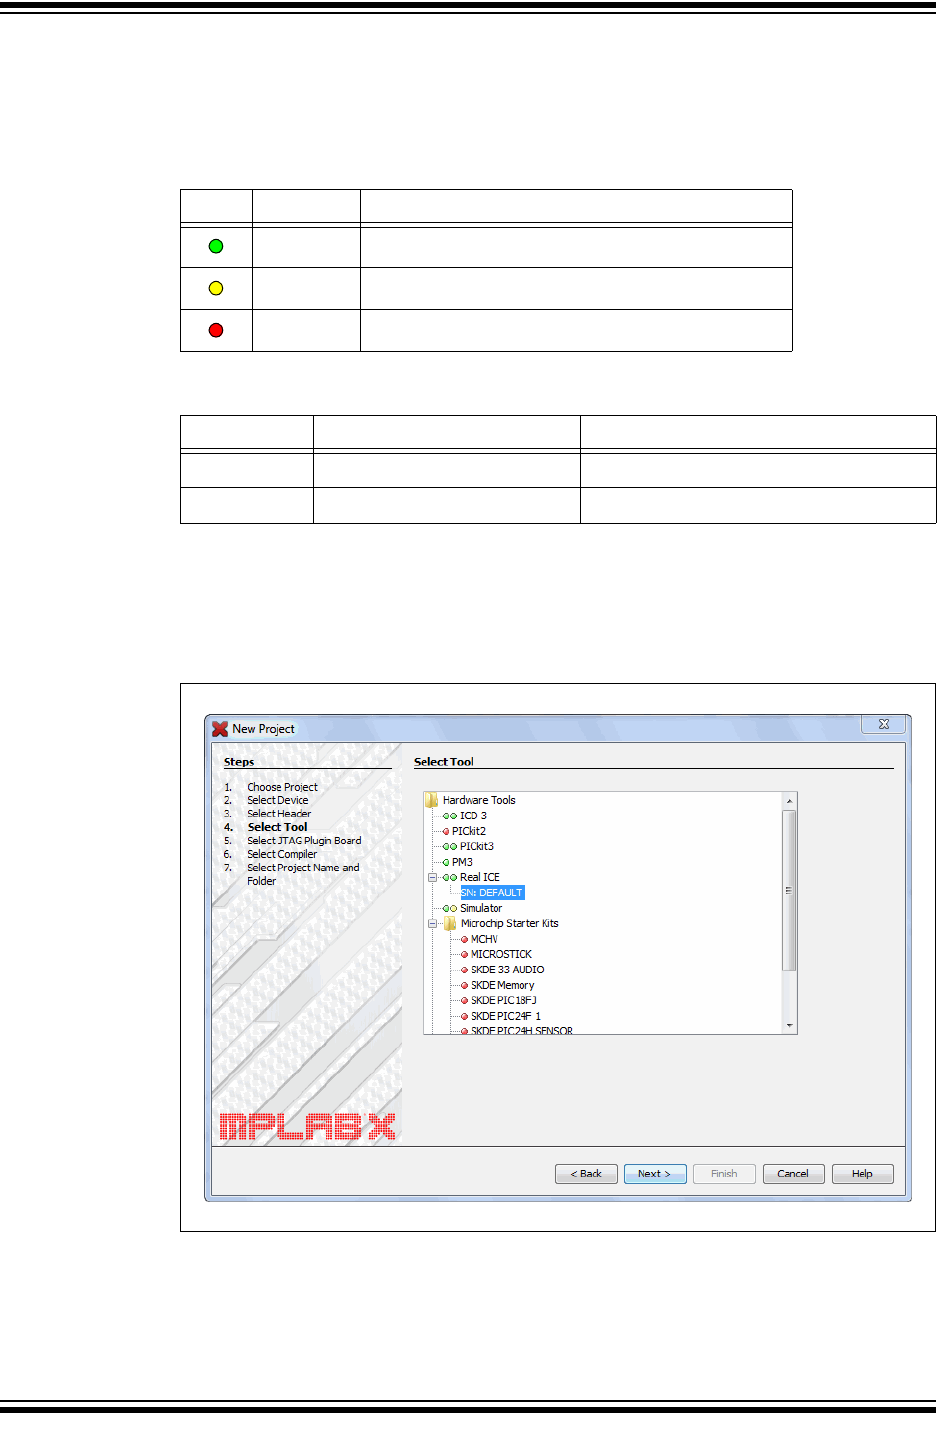The width and height of the screenshot is (937, 1429).
Task: Click the tool list scrollbar thumb
Action: point(790,890)
